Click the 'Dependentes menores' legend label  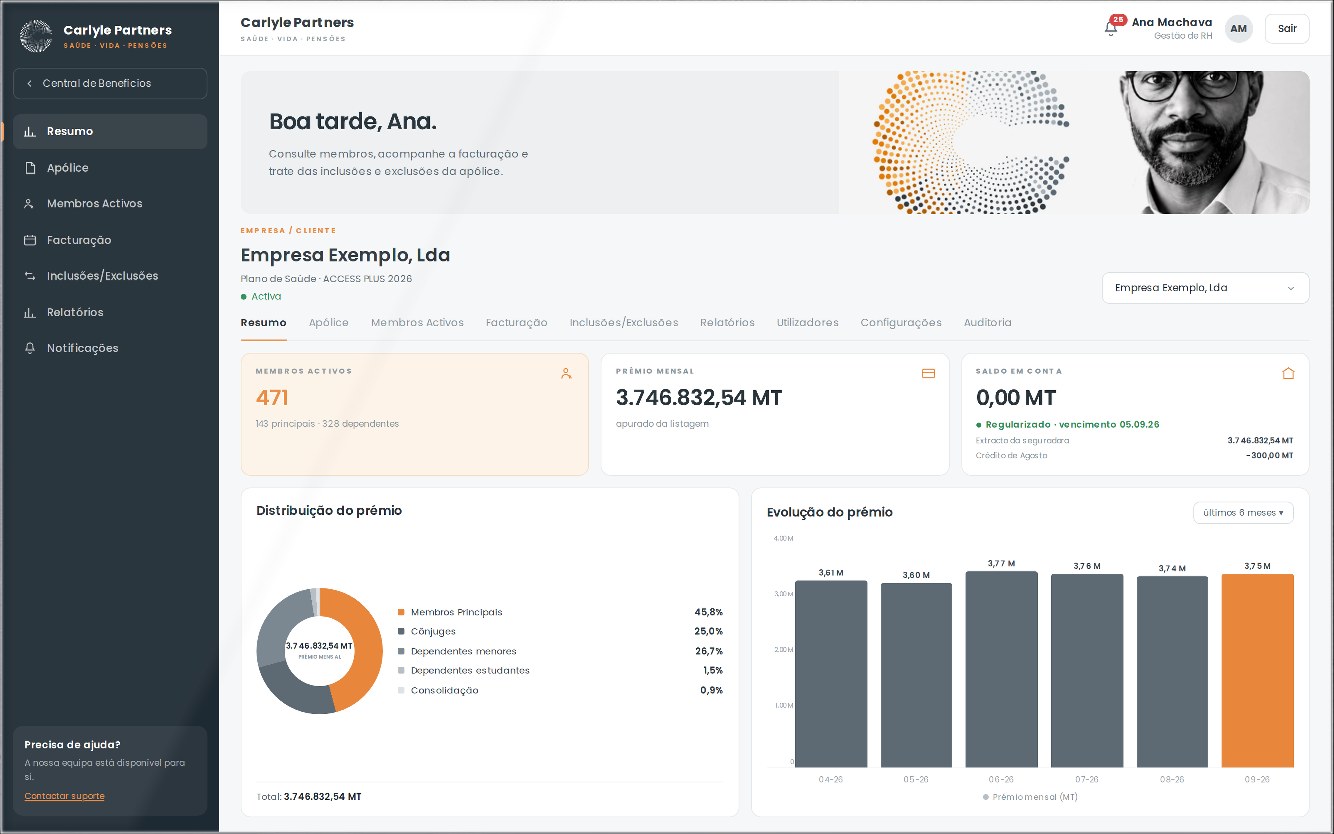click(x=464, y=651)
